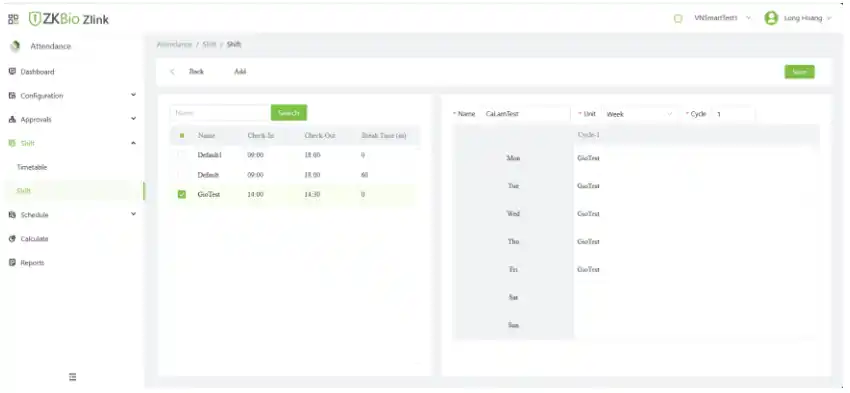Check the Default row checkbox
The height and width of the screenshot is (393, 850).
pyautogui.click(x=182, y=175)
